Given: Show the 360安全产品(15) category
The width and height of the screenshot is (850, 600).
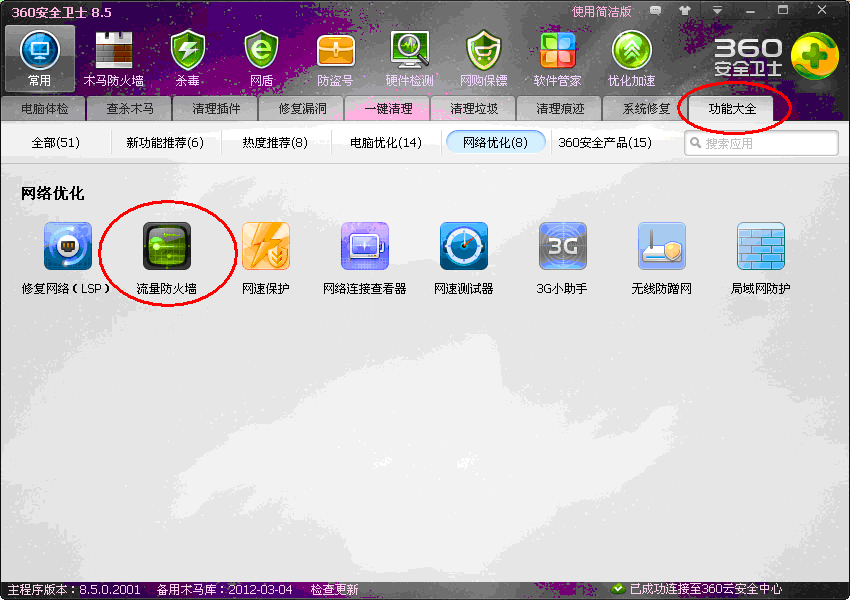Looking at the screenshot, I should 605,143.
